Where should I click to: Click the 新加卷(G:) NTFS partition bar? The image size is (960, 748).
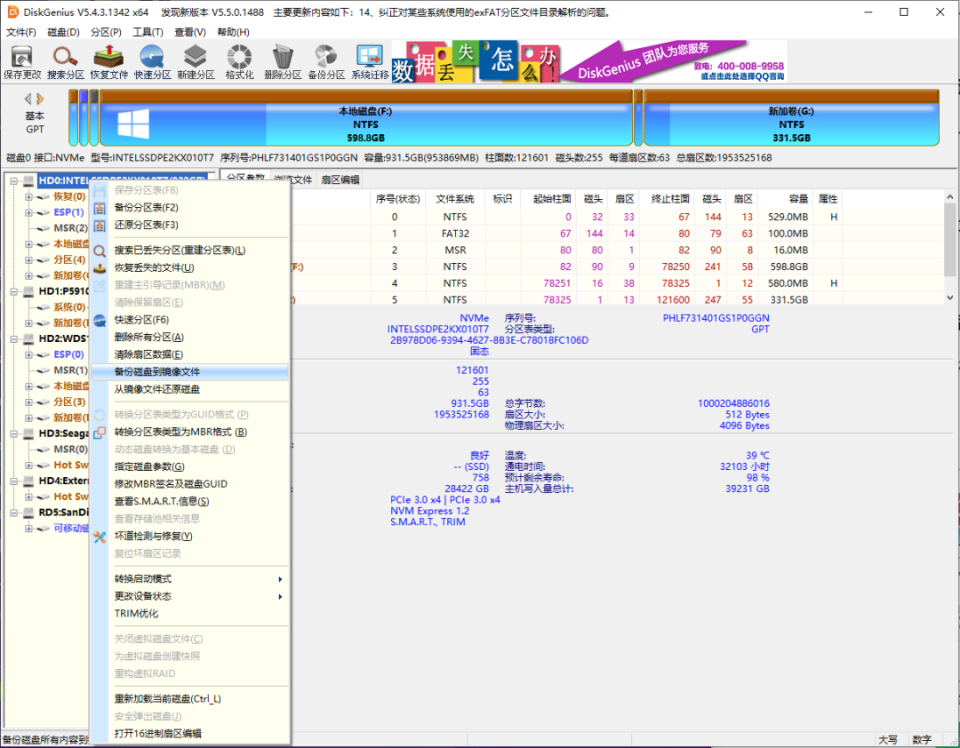(x=791, y=118)
